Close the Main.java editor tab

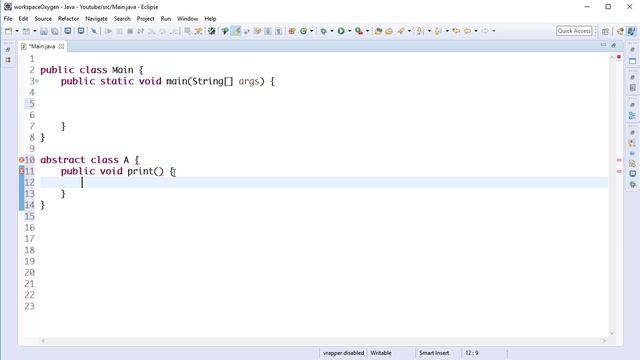[x=61, y=47]
